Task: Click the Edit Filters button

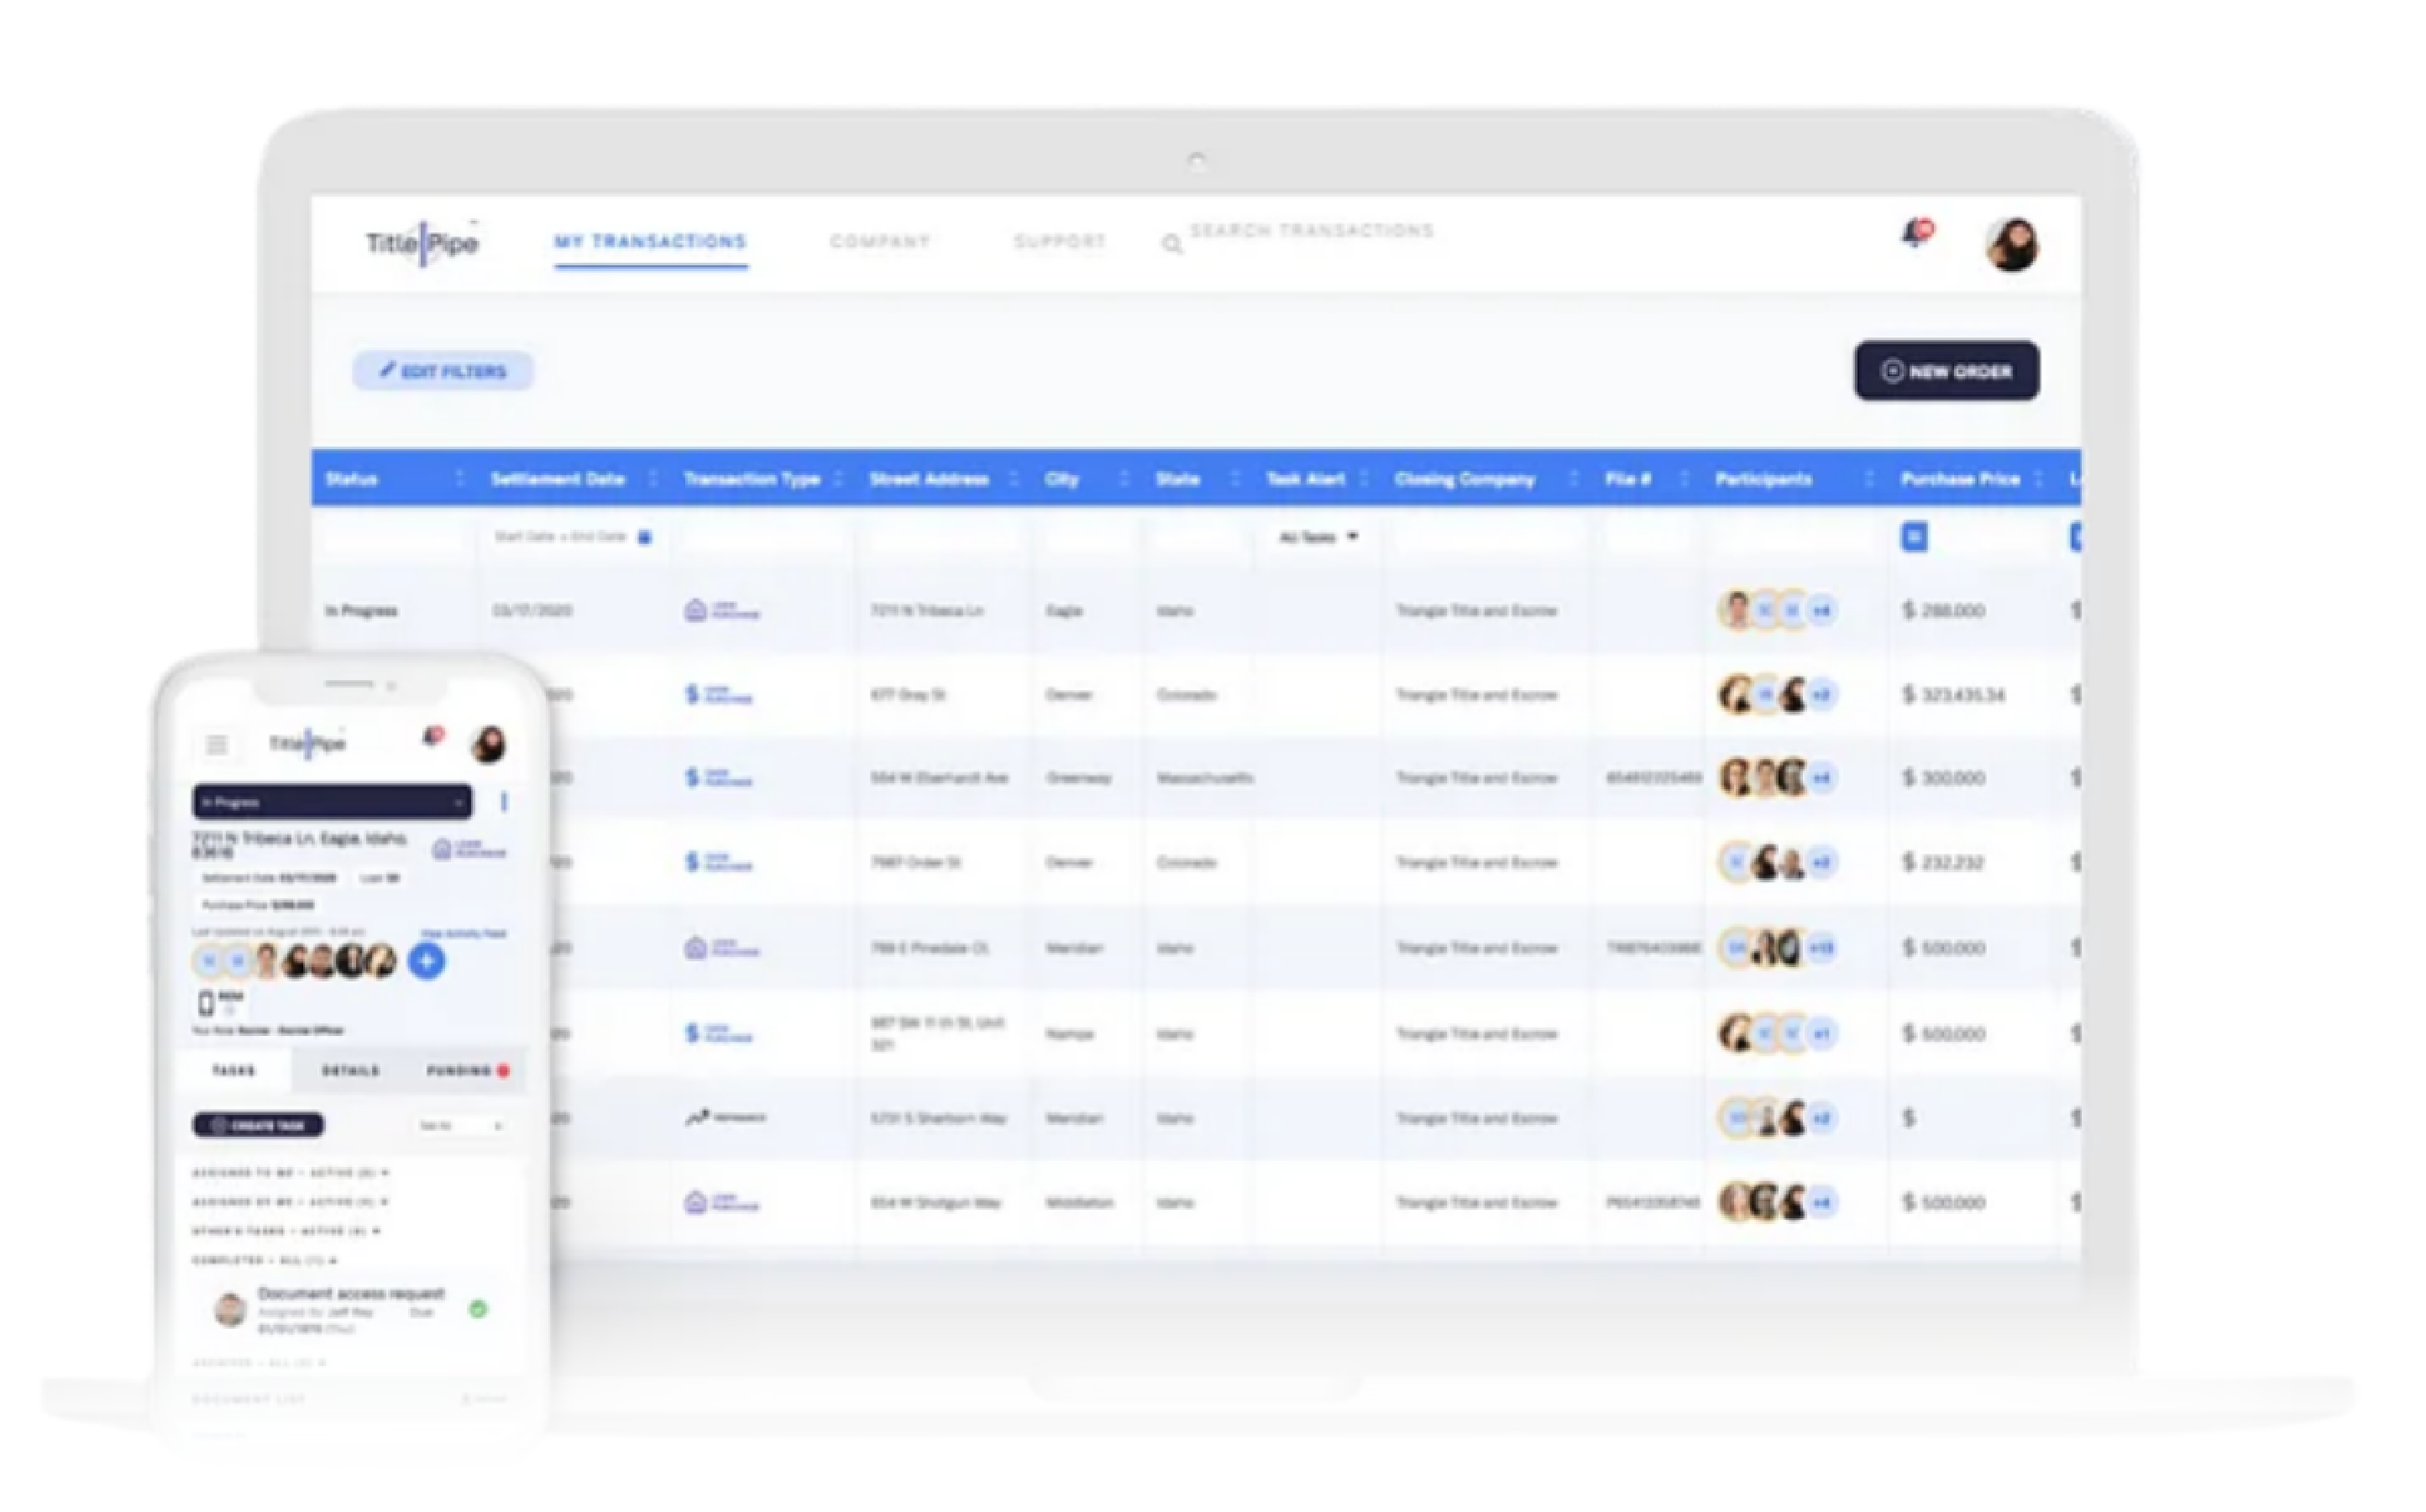Action: click(x=443, y=371)
